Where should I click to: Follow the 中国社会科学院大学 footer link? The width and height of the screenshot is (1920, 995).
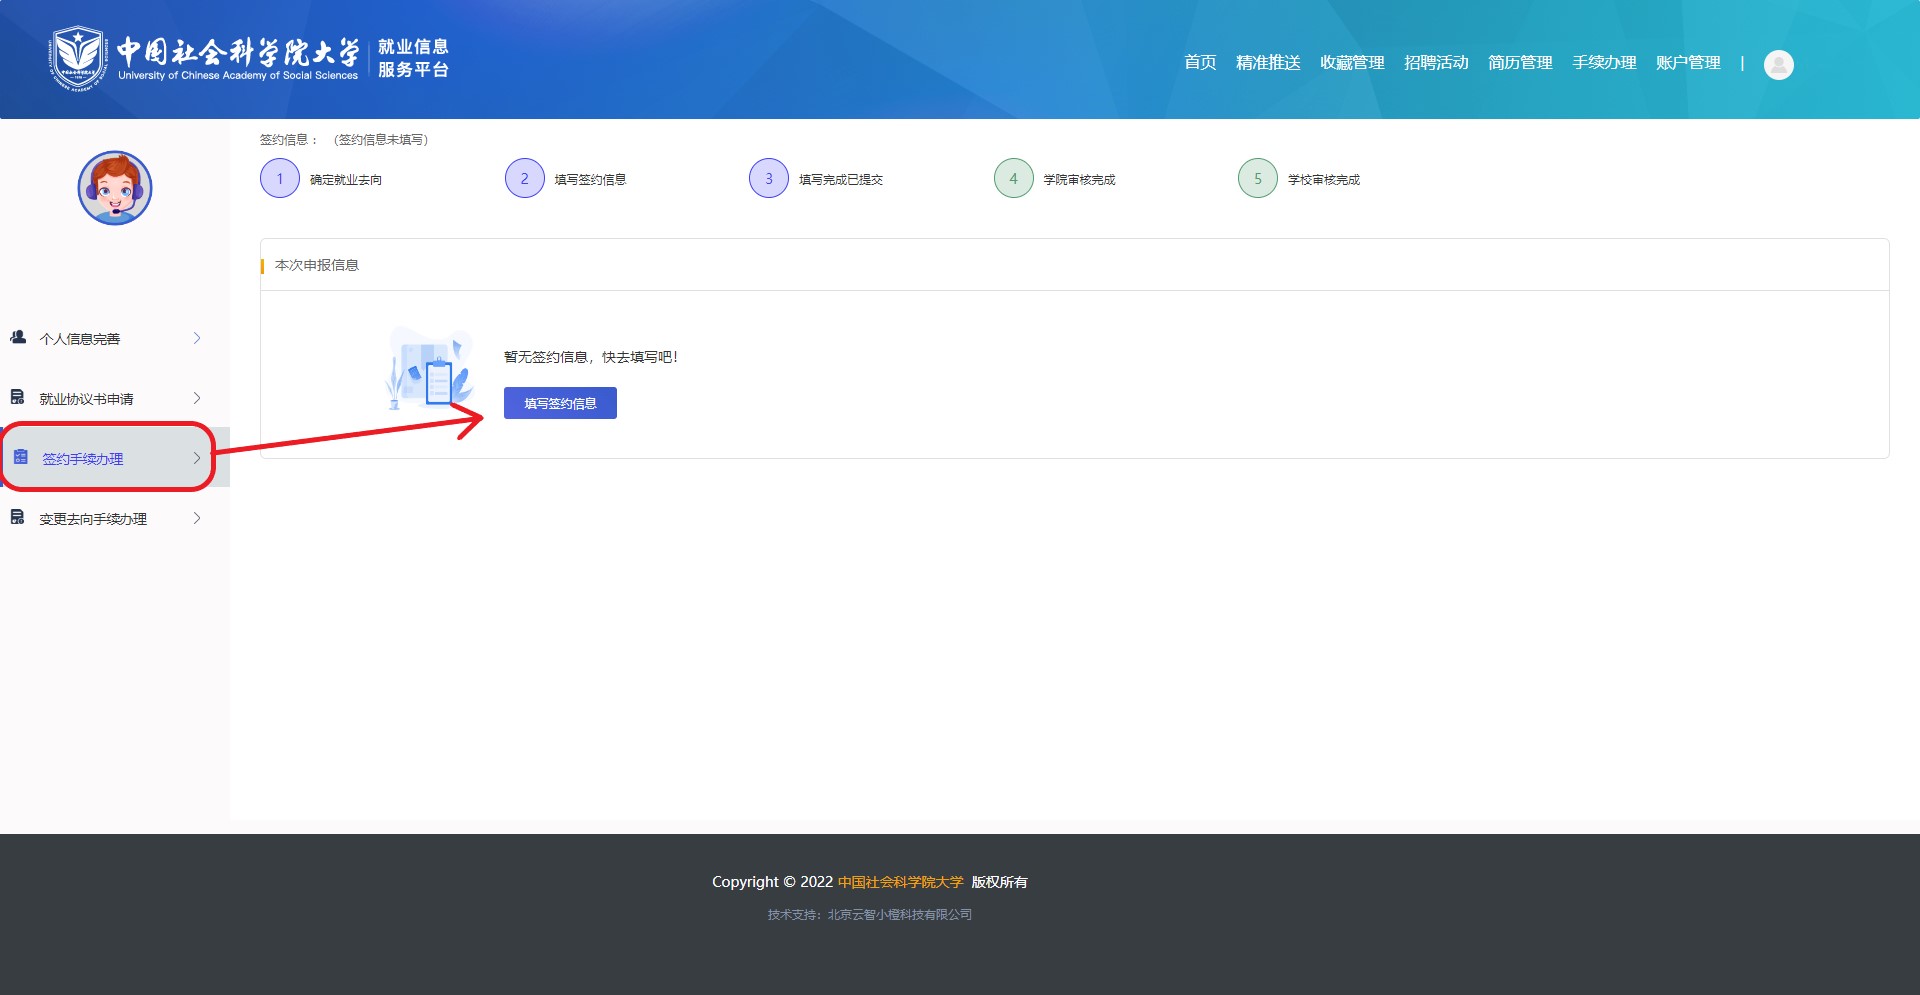900,882
